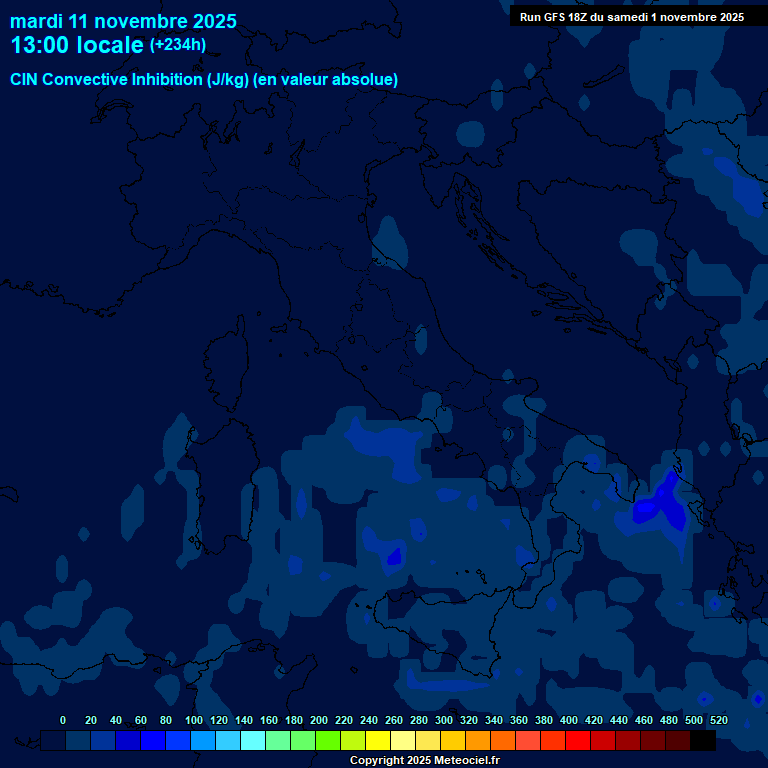768x768 pixels.
Task: Pick the pure red swatch below 400
Action: tap(578, 741)
